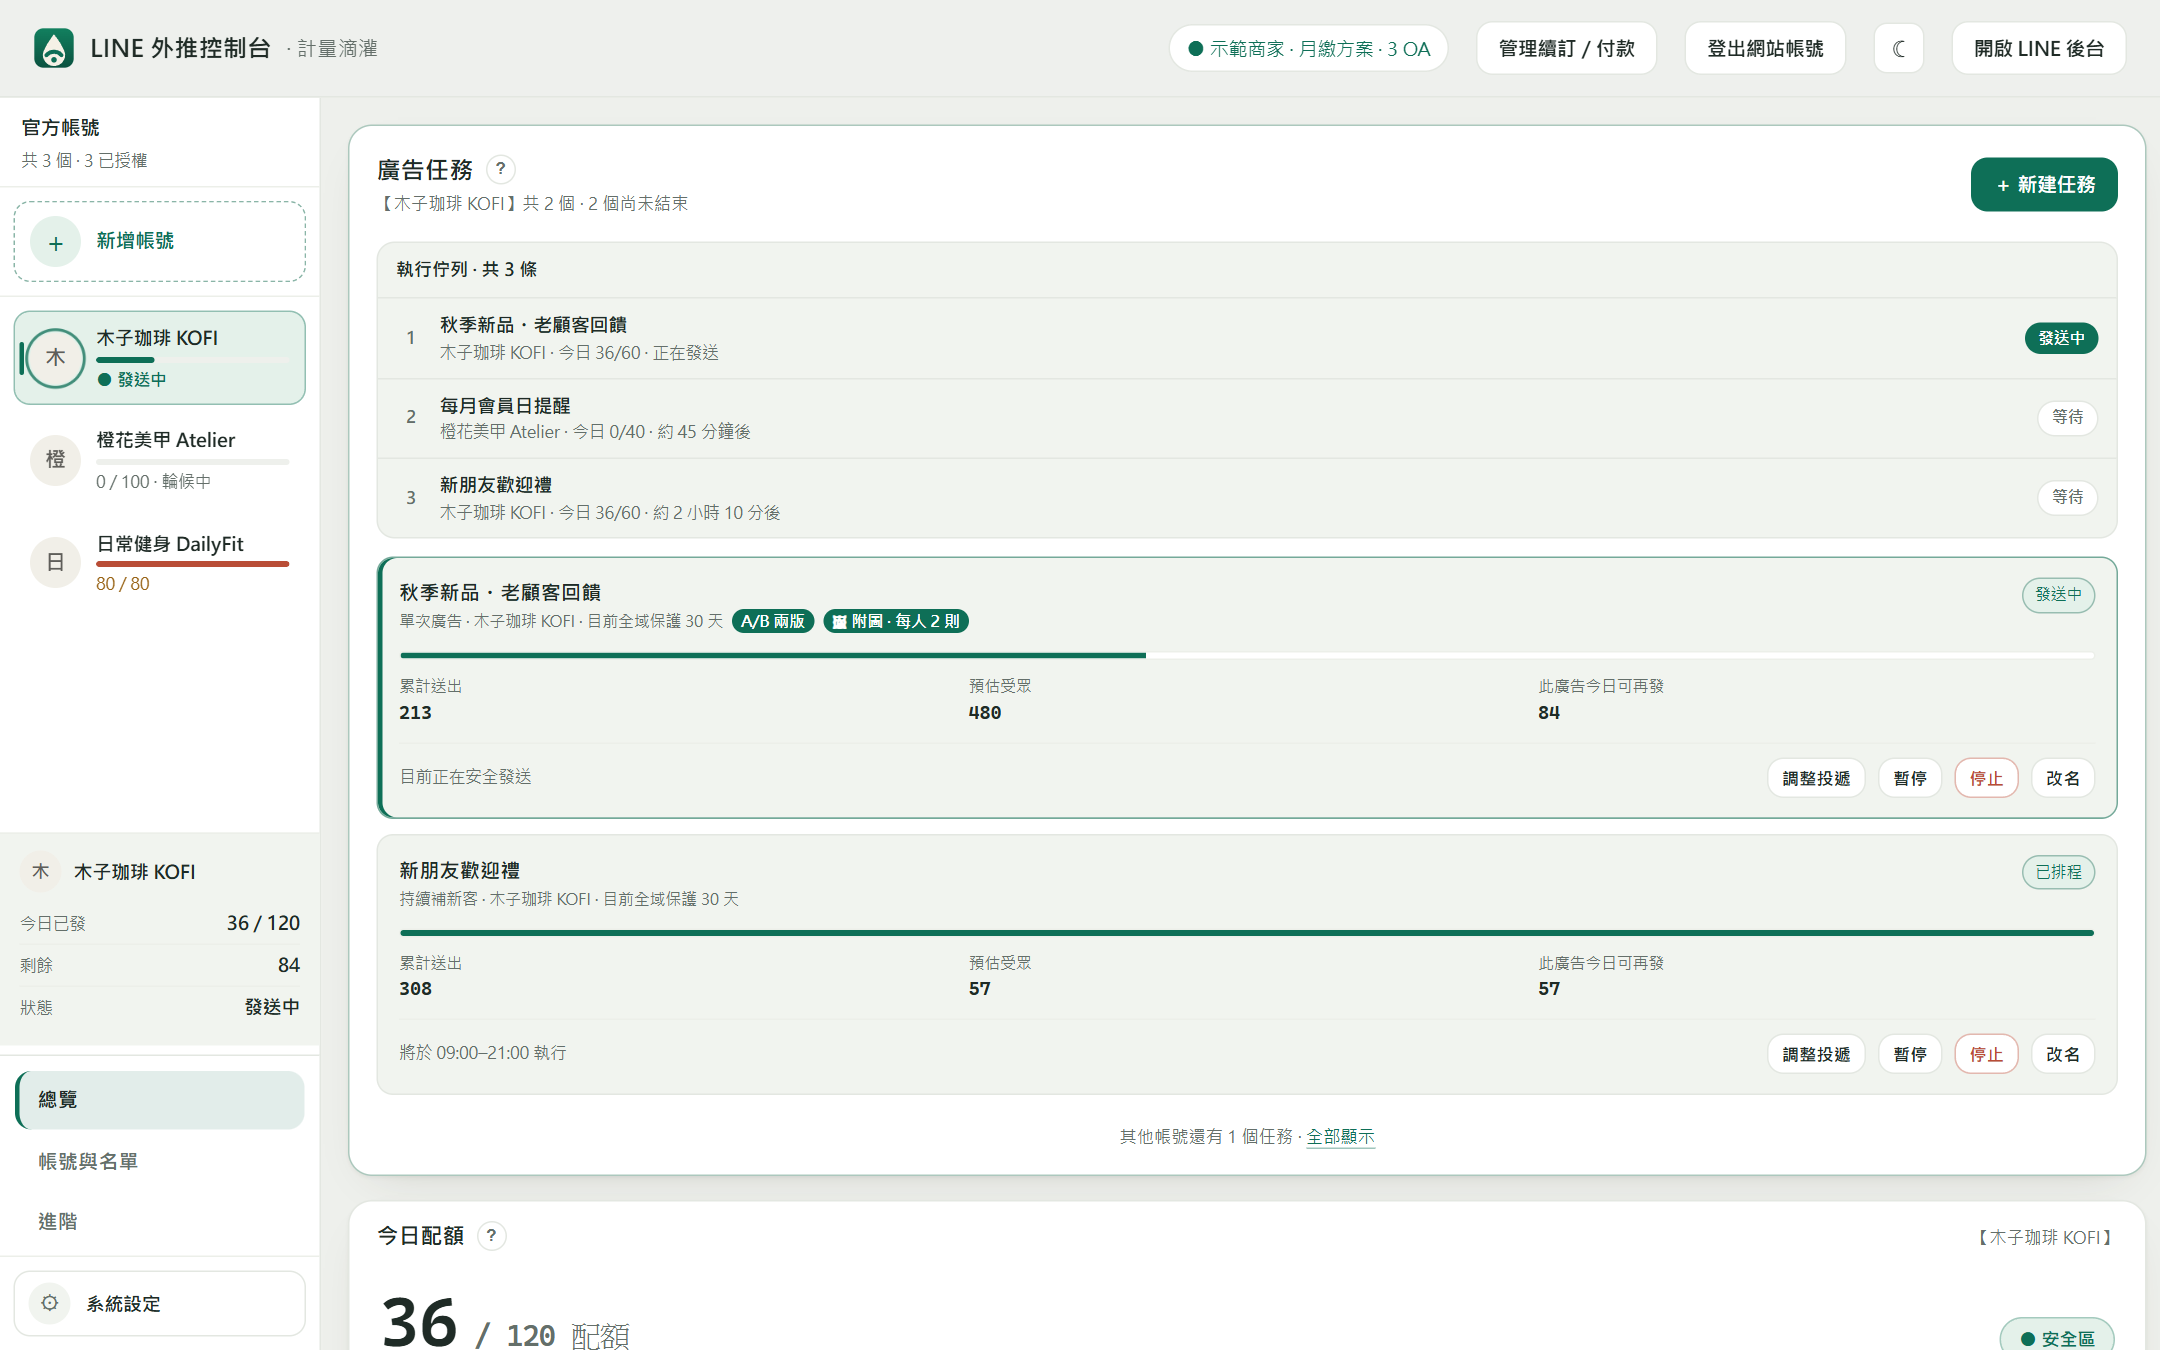Add an account via 新增帳號
2160x1350 pixels.
[159, 242]
